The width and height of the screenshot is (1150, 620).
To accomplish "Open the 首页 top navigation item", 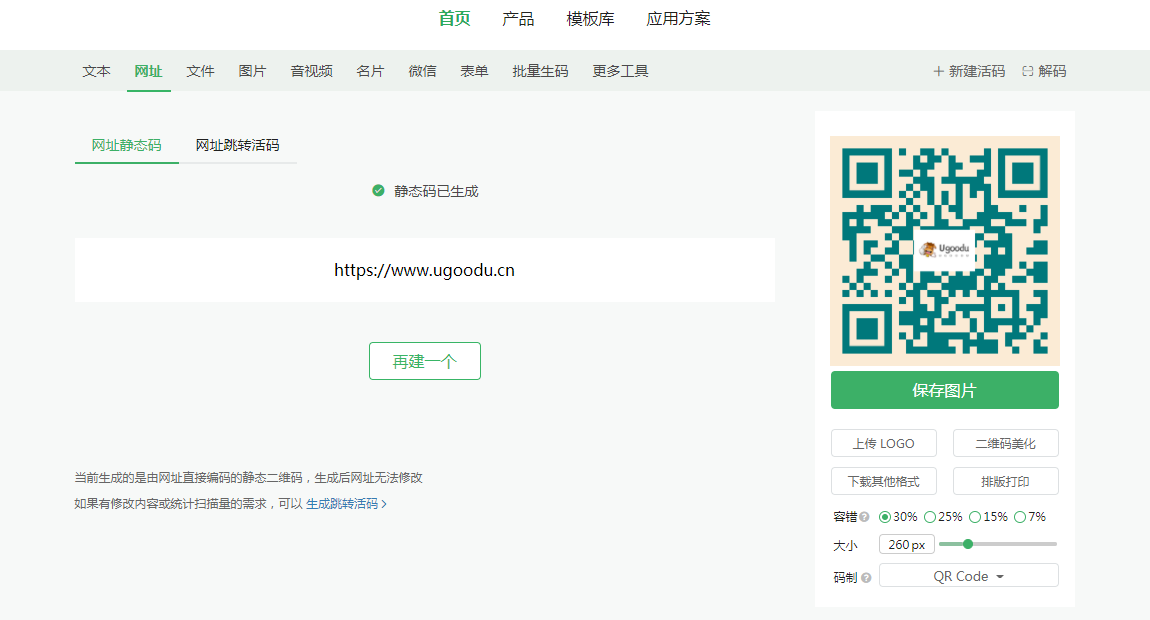I will tap(455, 19).
